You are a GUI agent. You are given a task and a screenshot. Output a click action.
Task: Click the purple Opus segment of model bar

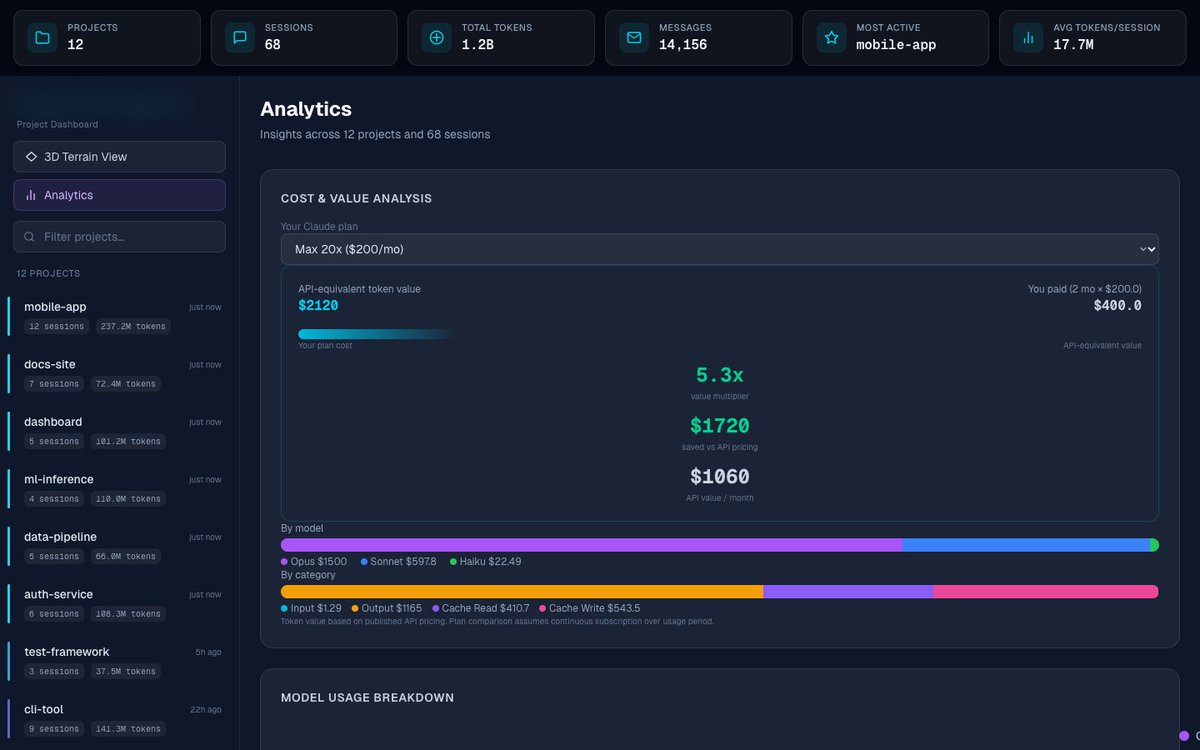tap(591, 545)
